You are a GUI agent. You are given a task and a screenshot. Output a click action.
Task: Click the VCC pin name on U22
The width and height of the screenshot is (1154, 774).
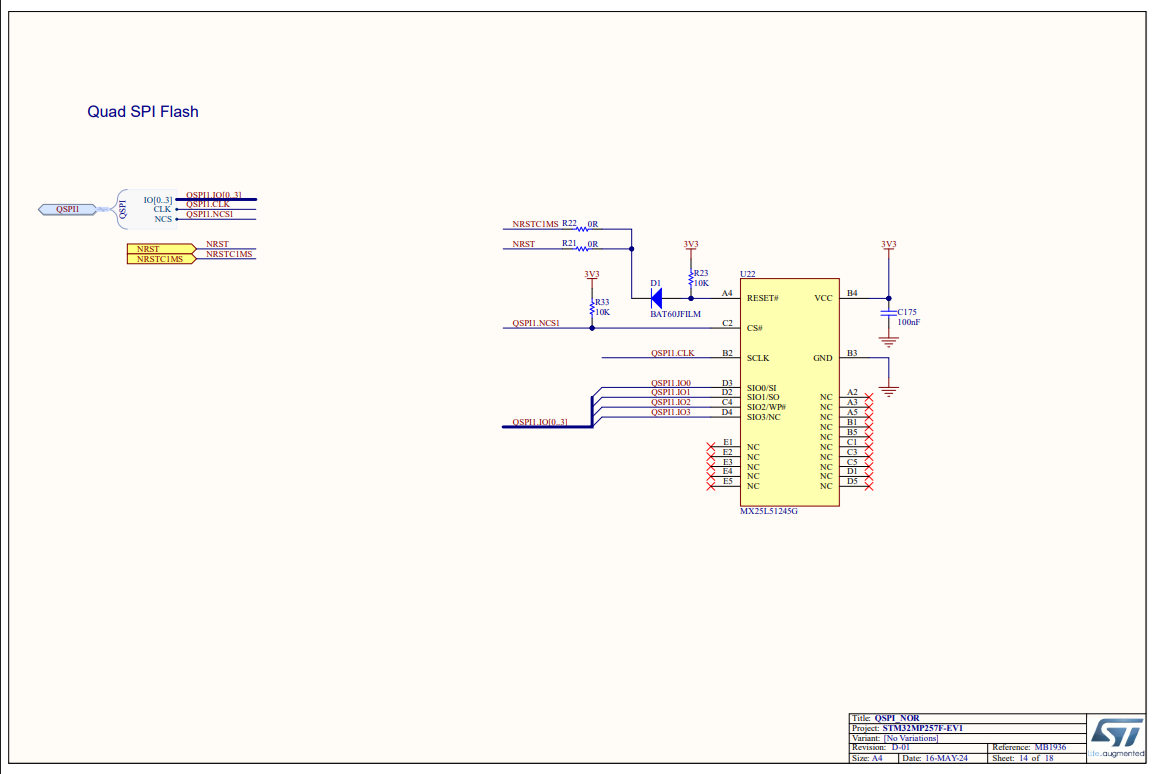click(x=823, y=298)
